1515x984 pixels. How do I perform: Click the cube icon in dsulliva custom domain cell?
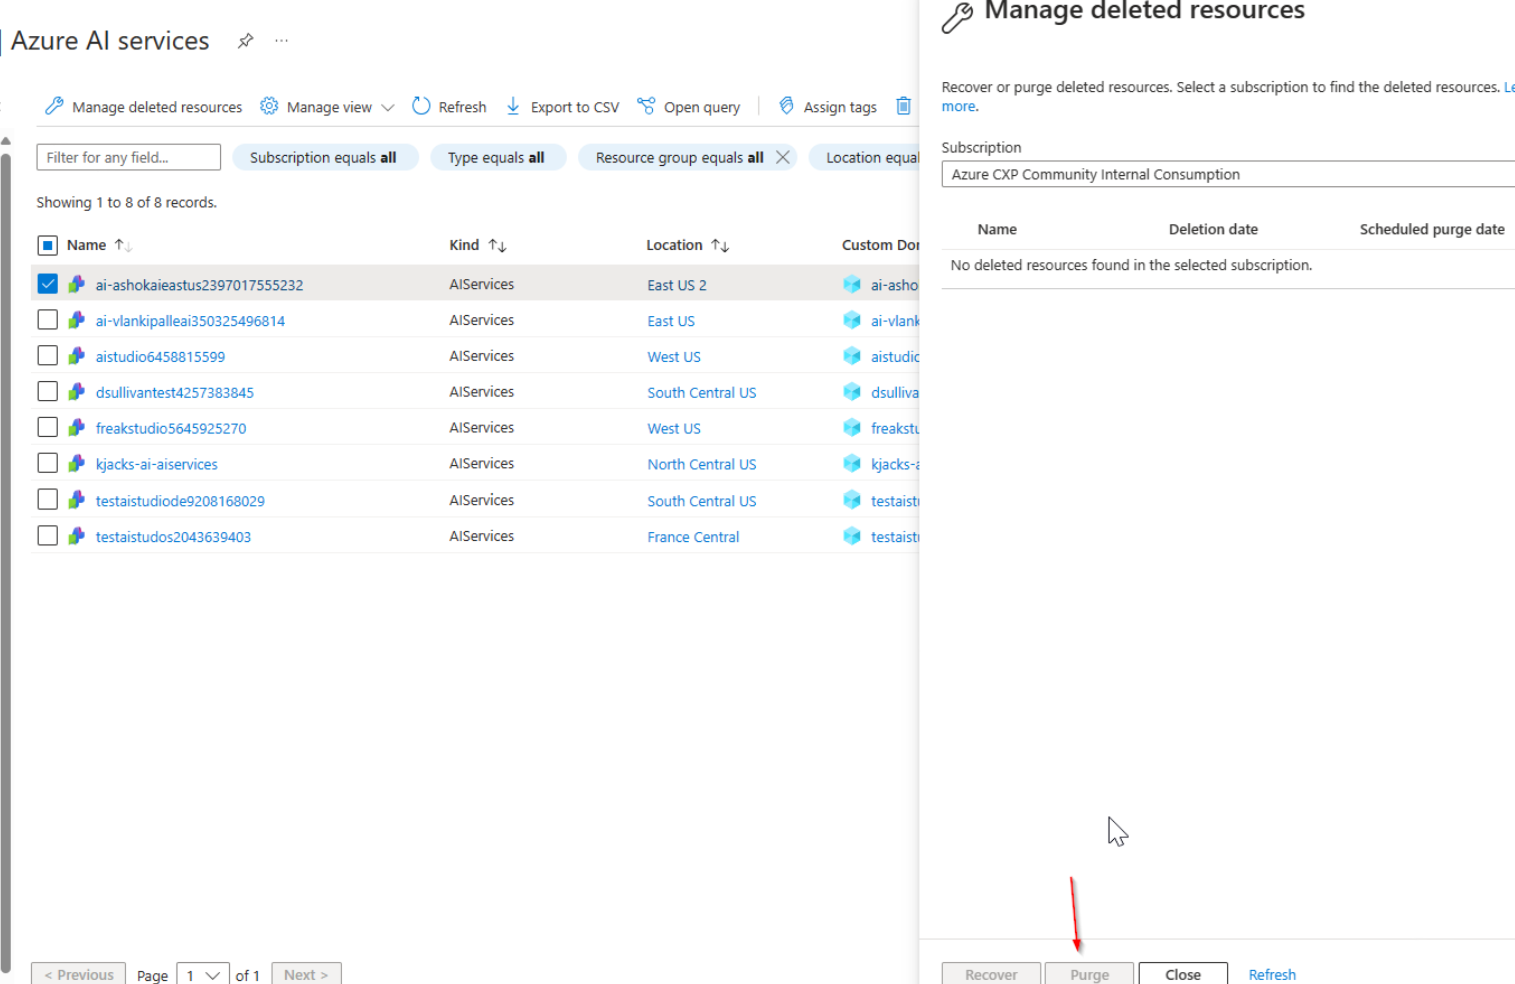852,392
